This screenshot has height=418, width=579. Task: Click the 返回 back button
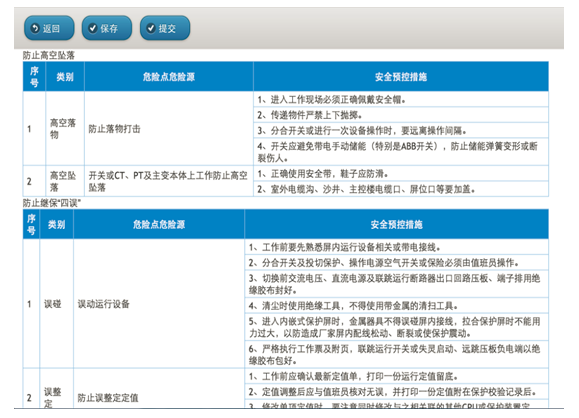click(49, 28)
